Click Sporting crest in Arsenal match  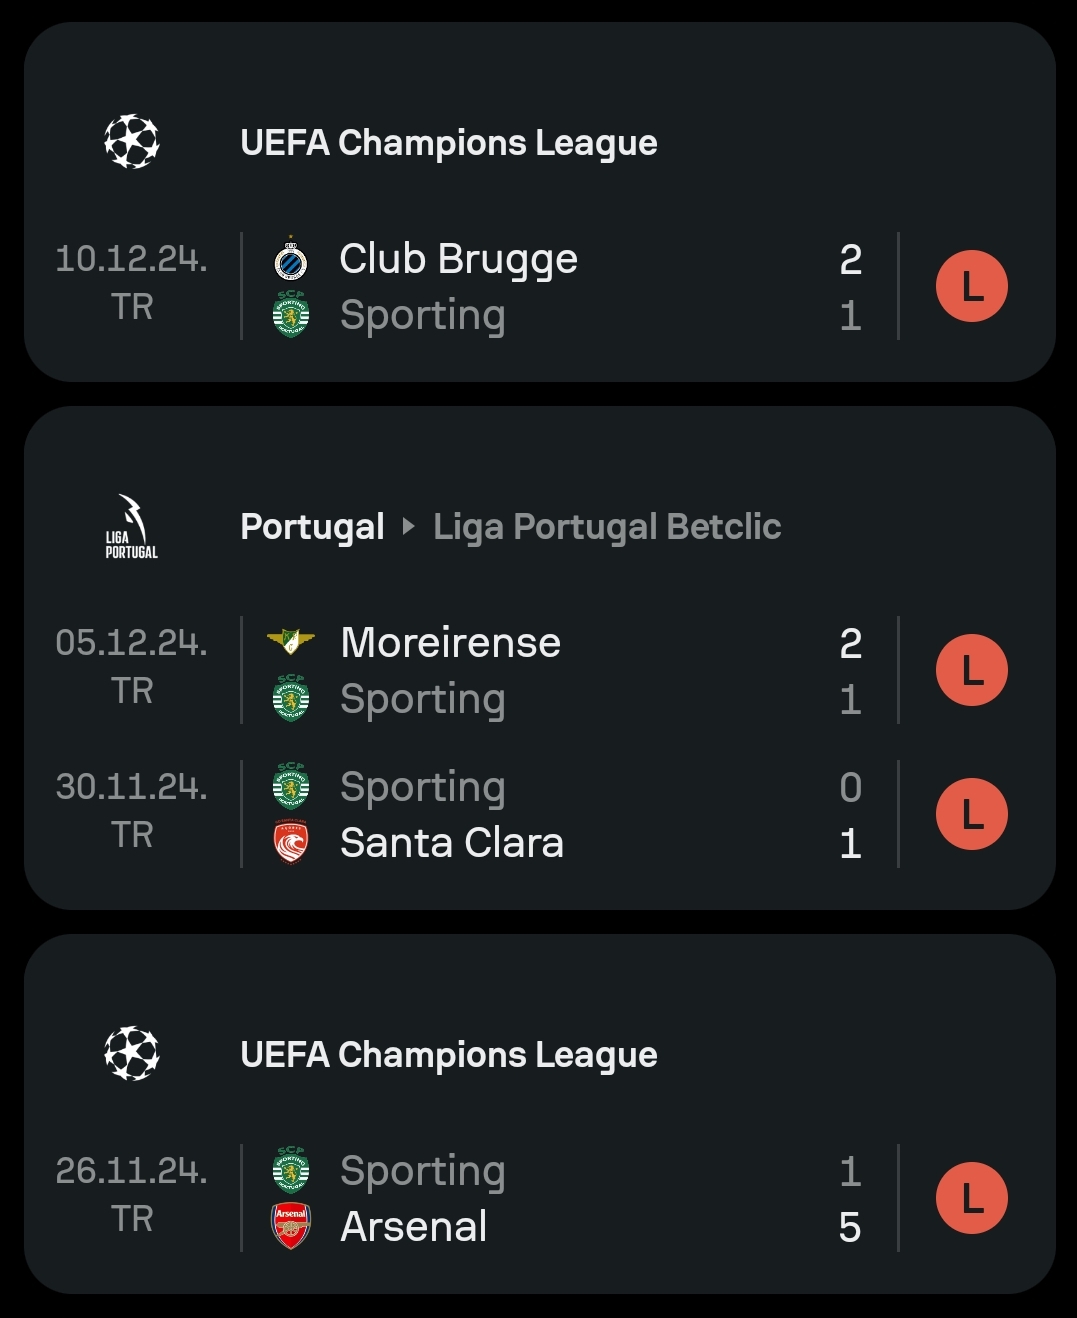[x=291, y=1171]
